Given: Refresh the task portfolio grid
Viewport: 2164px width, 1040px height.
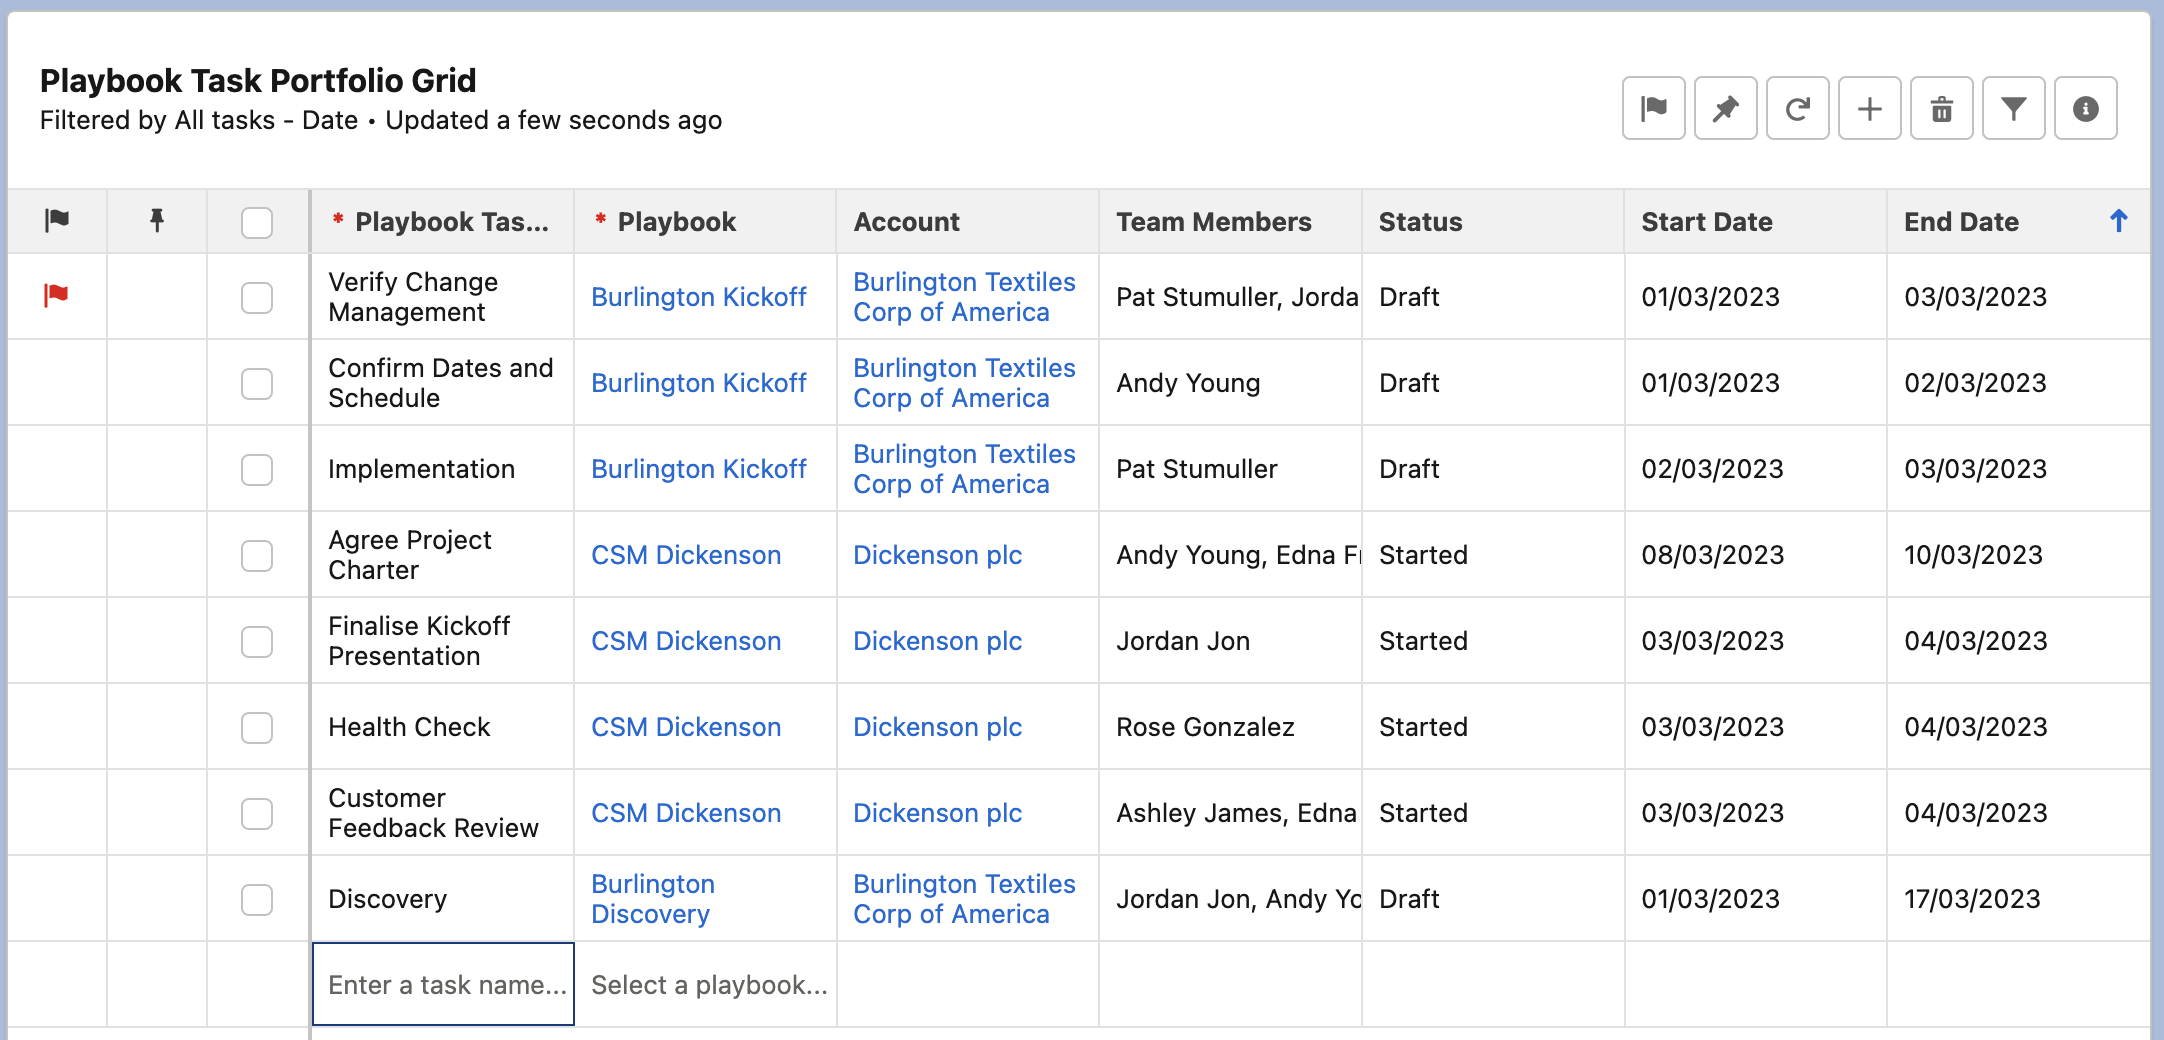Looking at the screenshot, I should (x=1797, y=108).
